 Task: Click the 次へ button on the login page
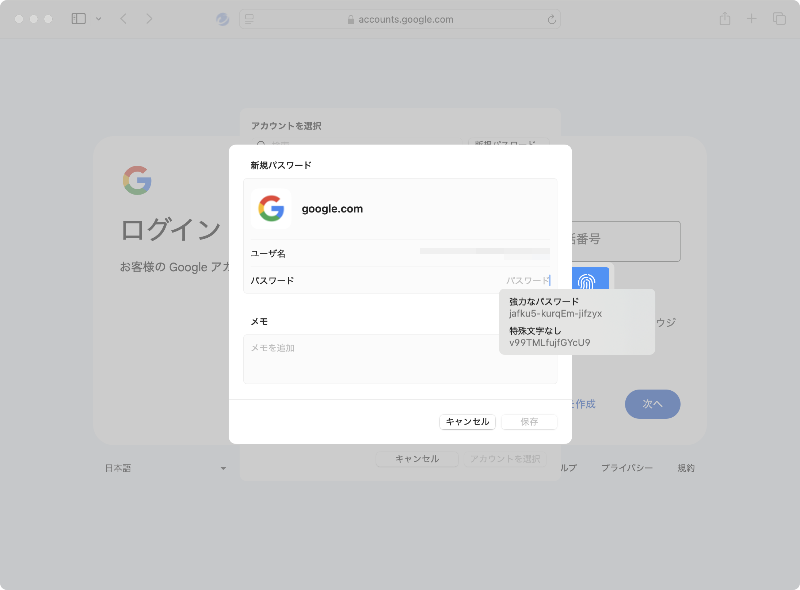[653, 404]
